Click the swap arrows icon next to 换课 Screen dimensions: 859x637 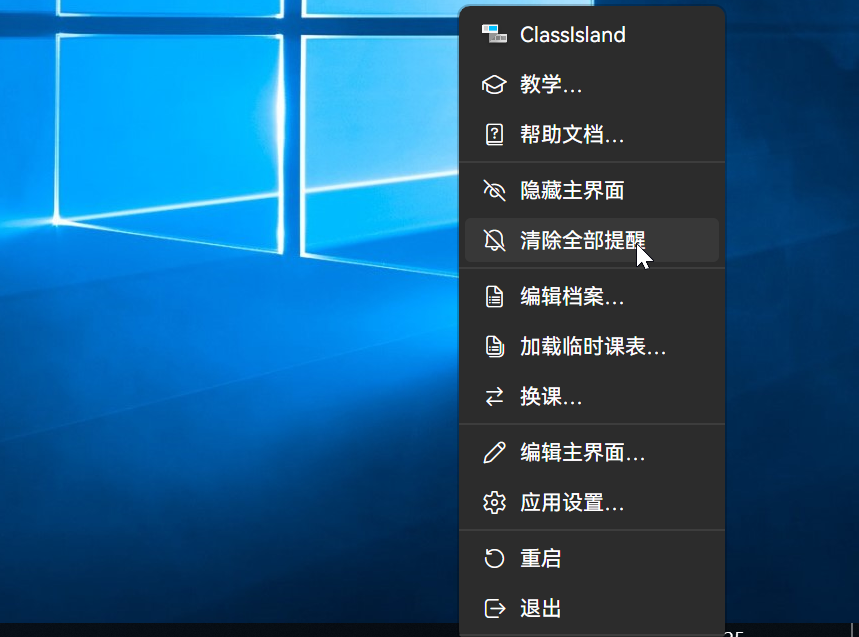pyautogui.click(x=494, y=396)
